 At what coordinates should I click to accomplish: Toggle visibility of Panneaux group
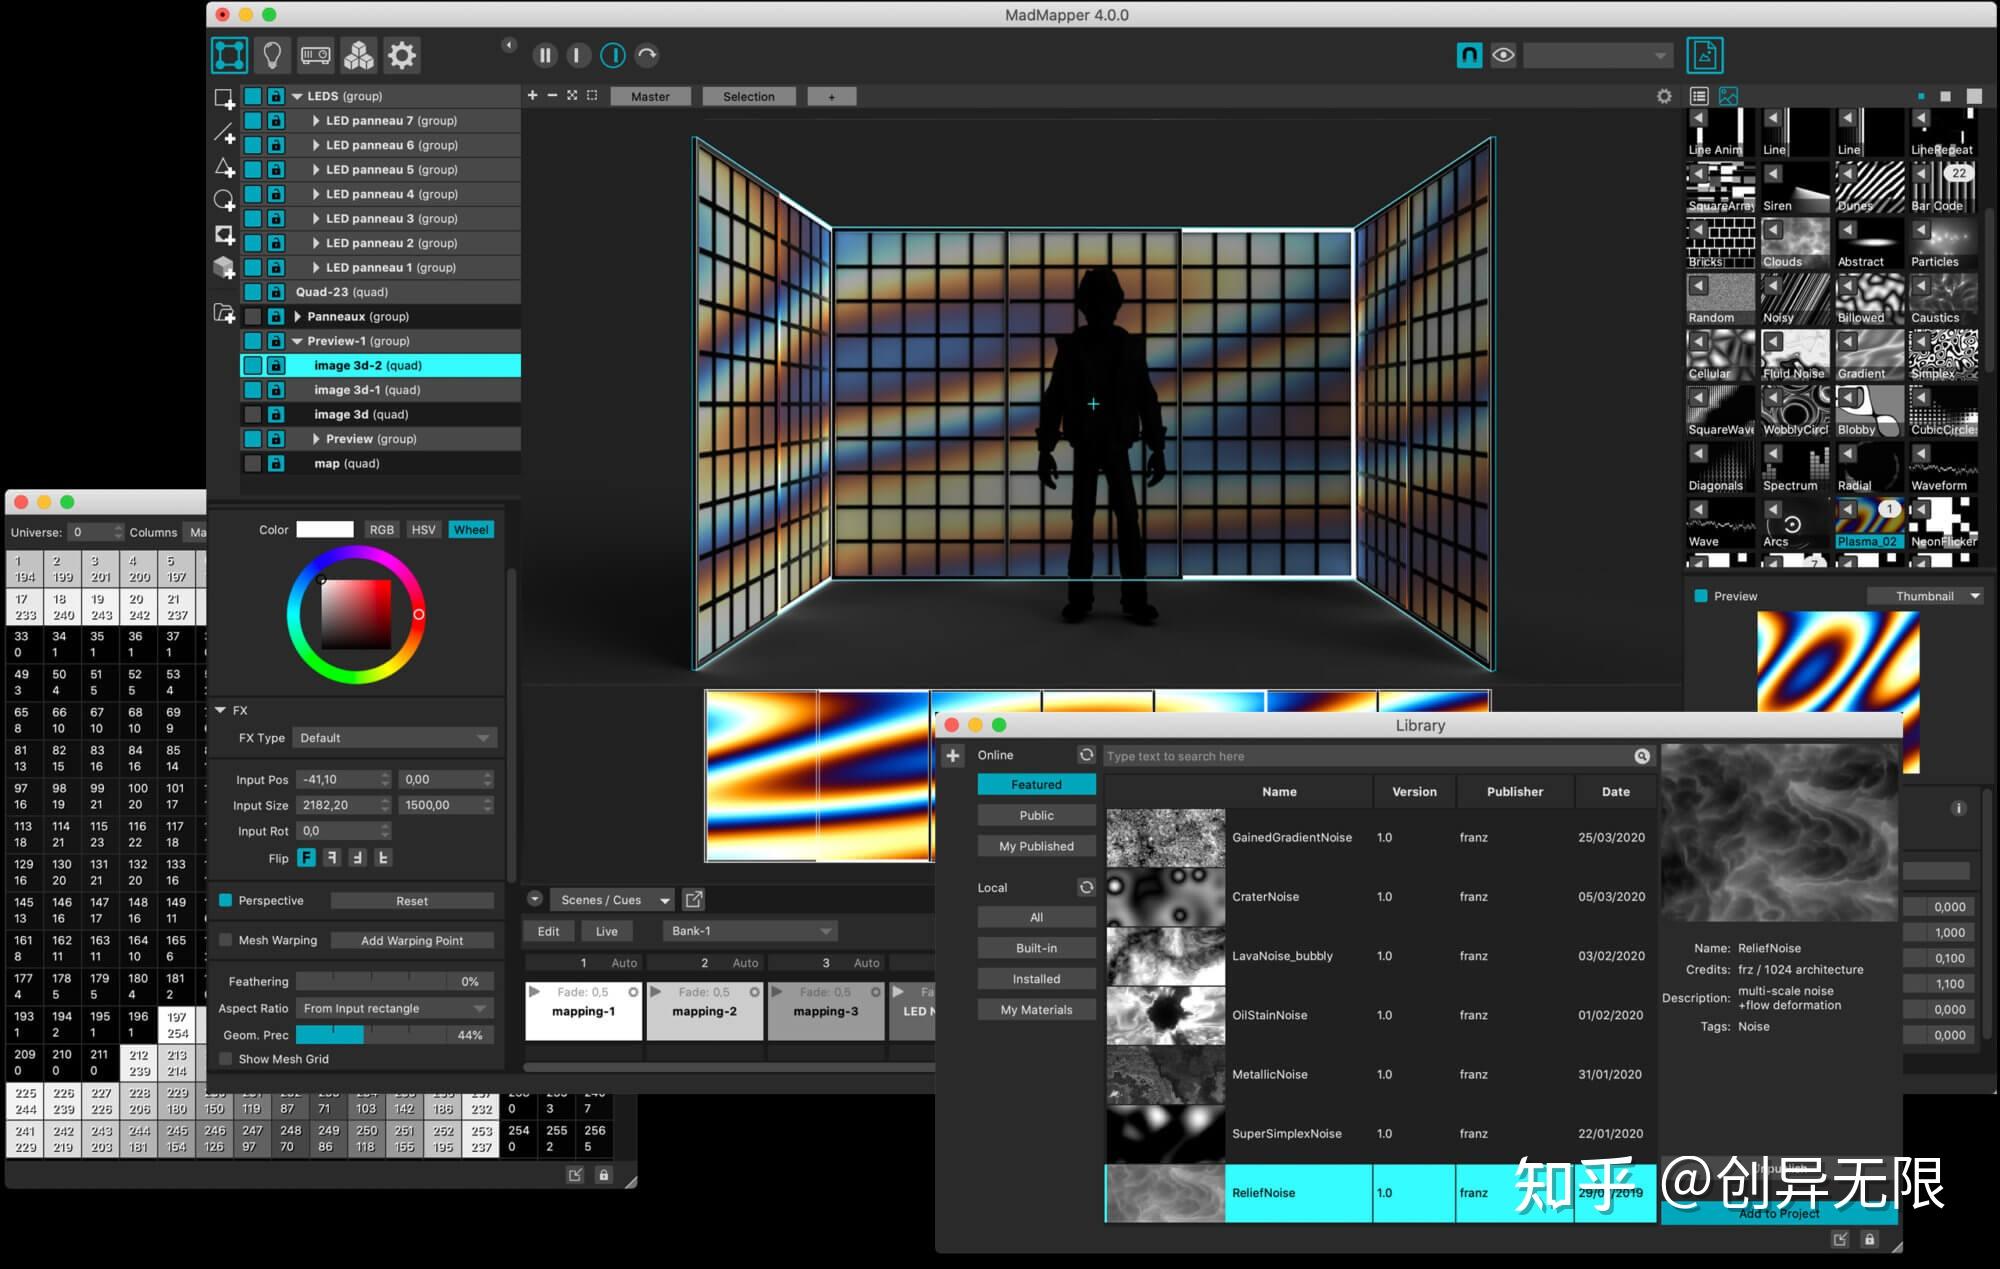click(x=253, y=316)
